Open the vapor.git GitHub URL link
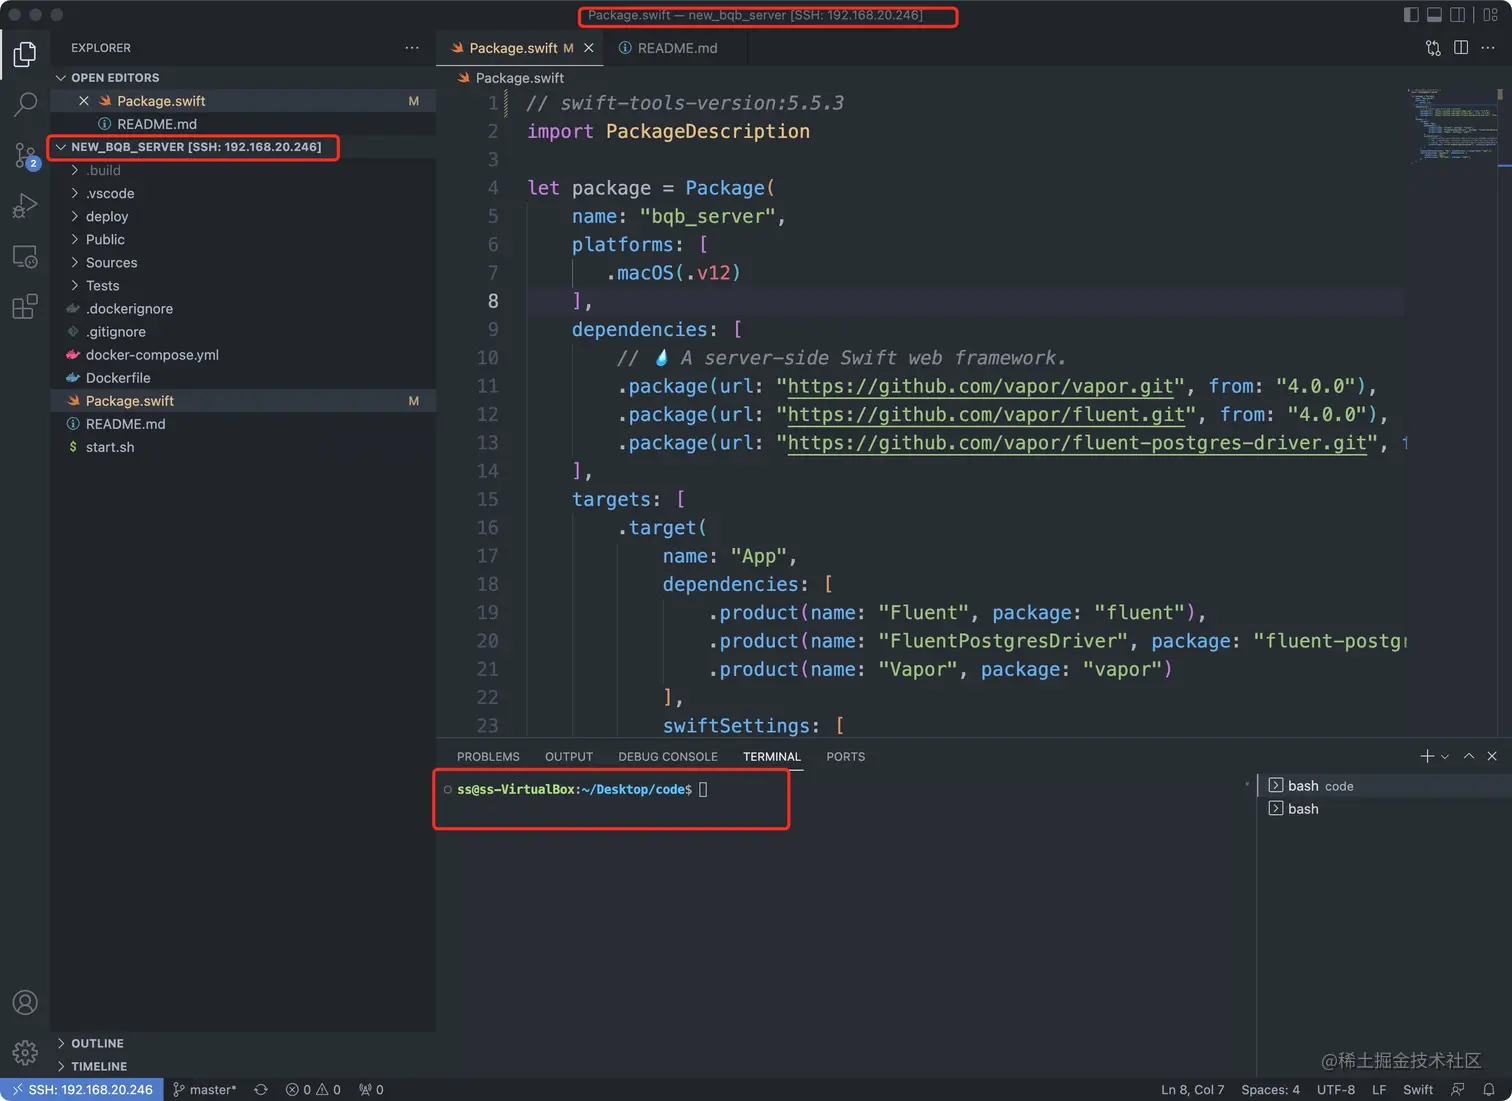The height and width of the screenshot is (1101, 1512). point(981,387)
